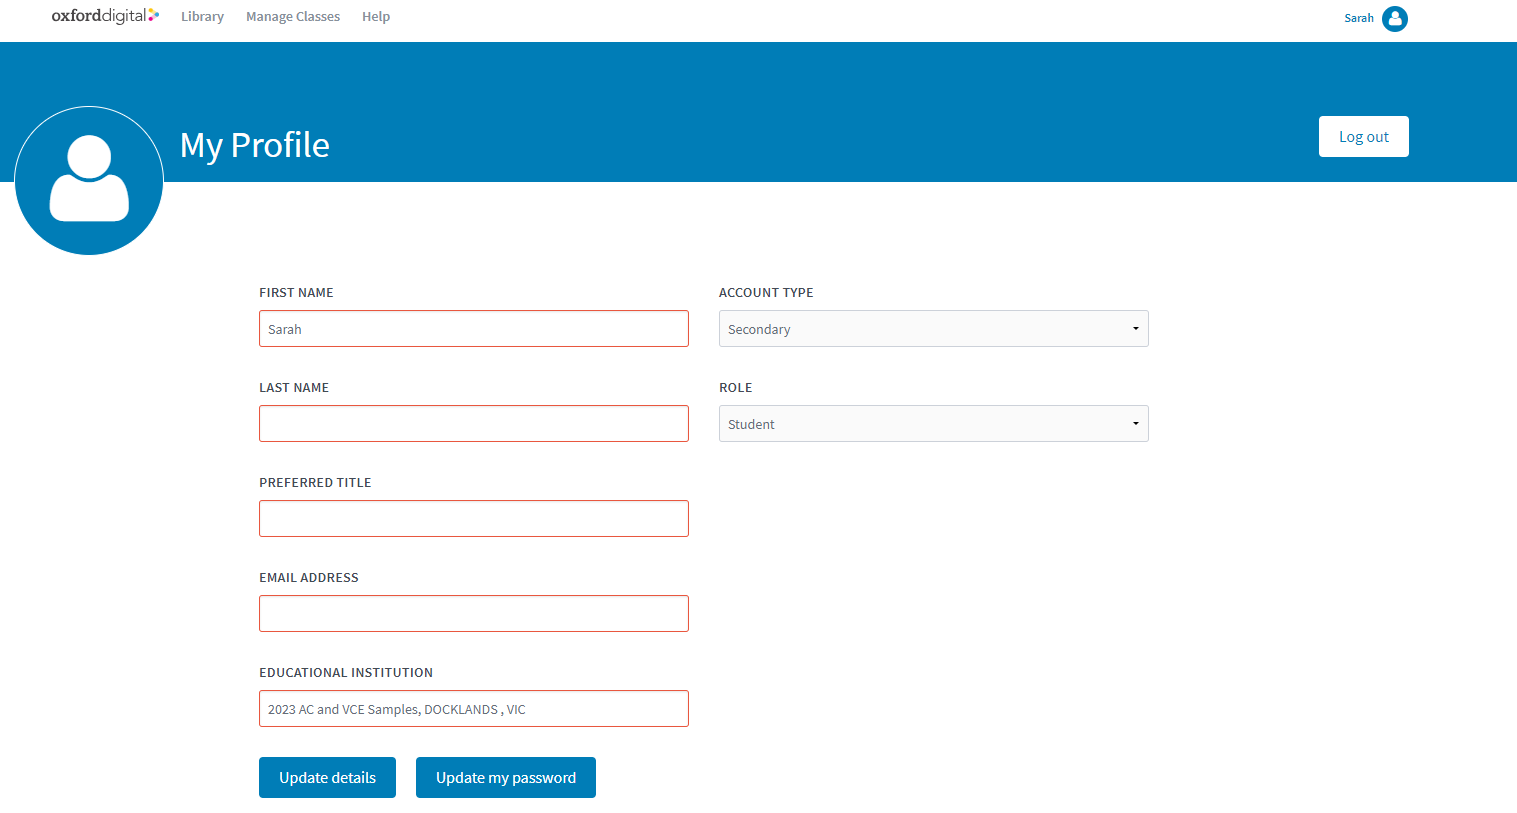1517x813 pixels.
Task: Click the large profile picture avatar
Action: click(x=89, y=181)
